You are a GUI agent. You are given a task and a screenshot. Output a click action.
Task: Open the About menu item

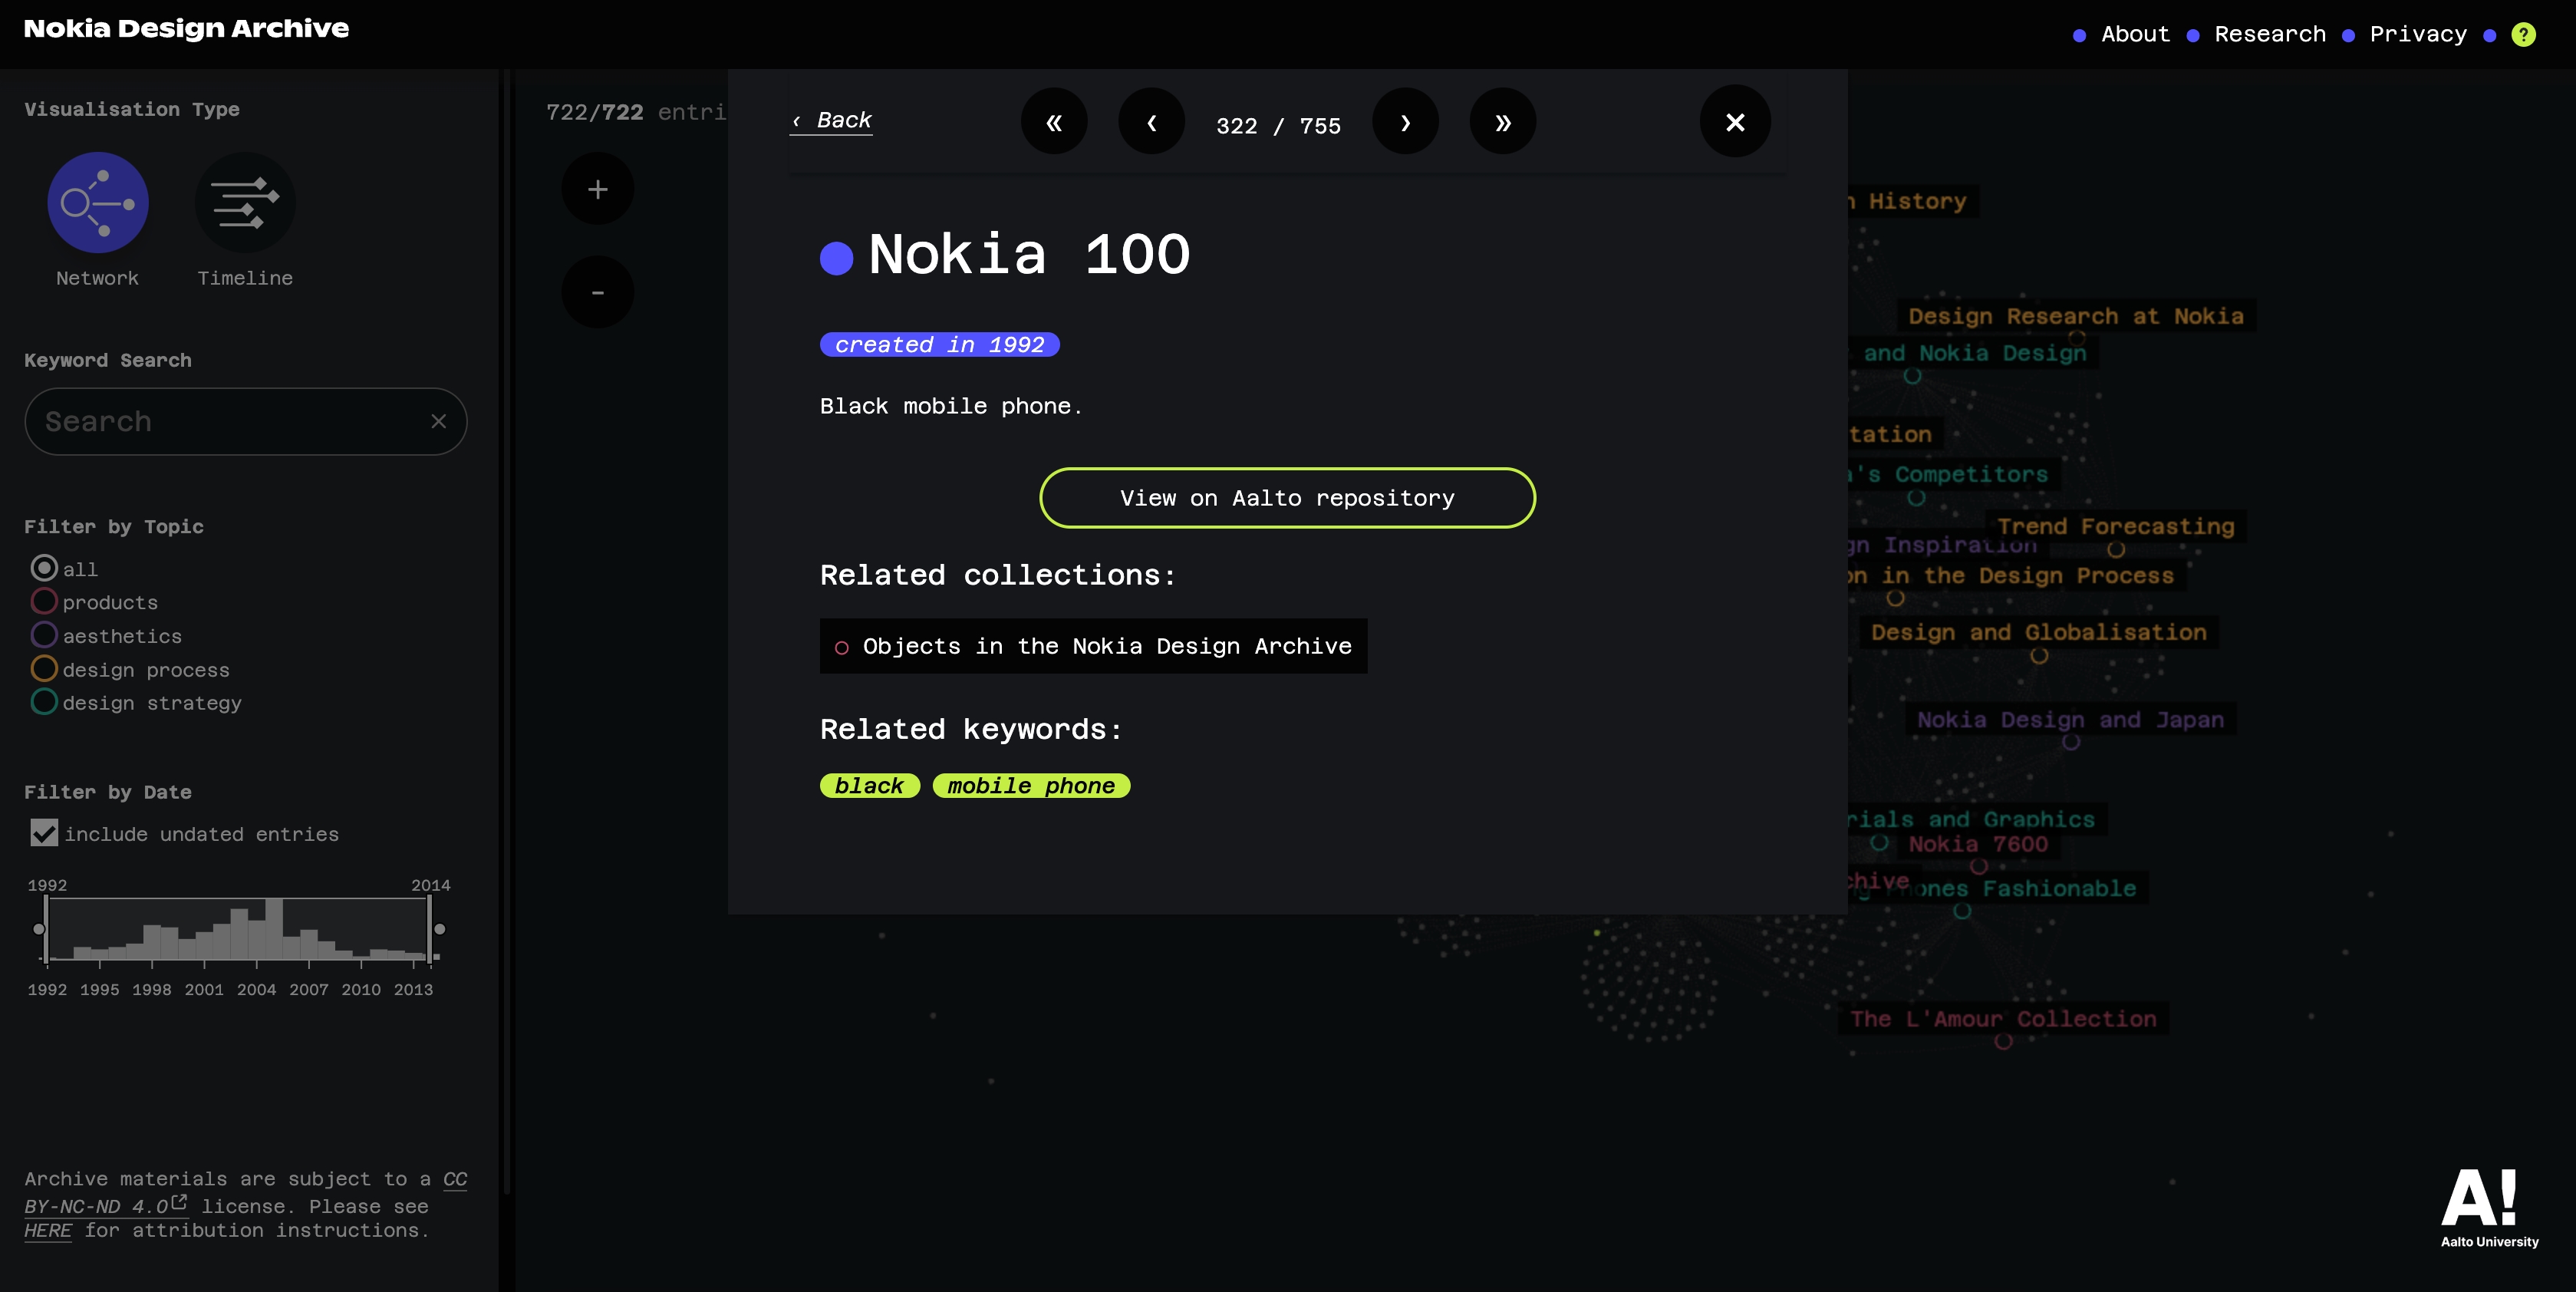(2135, 34)
